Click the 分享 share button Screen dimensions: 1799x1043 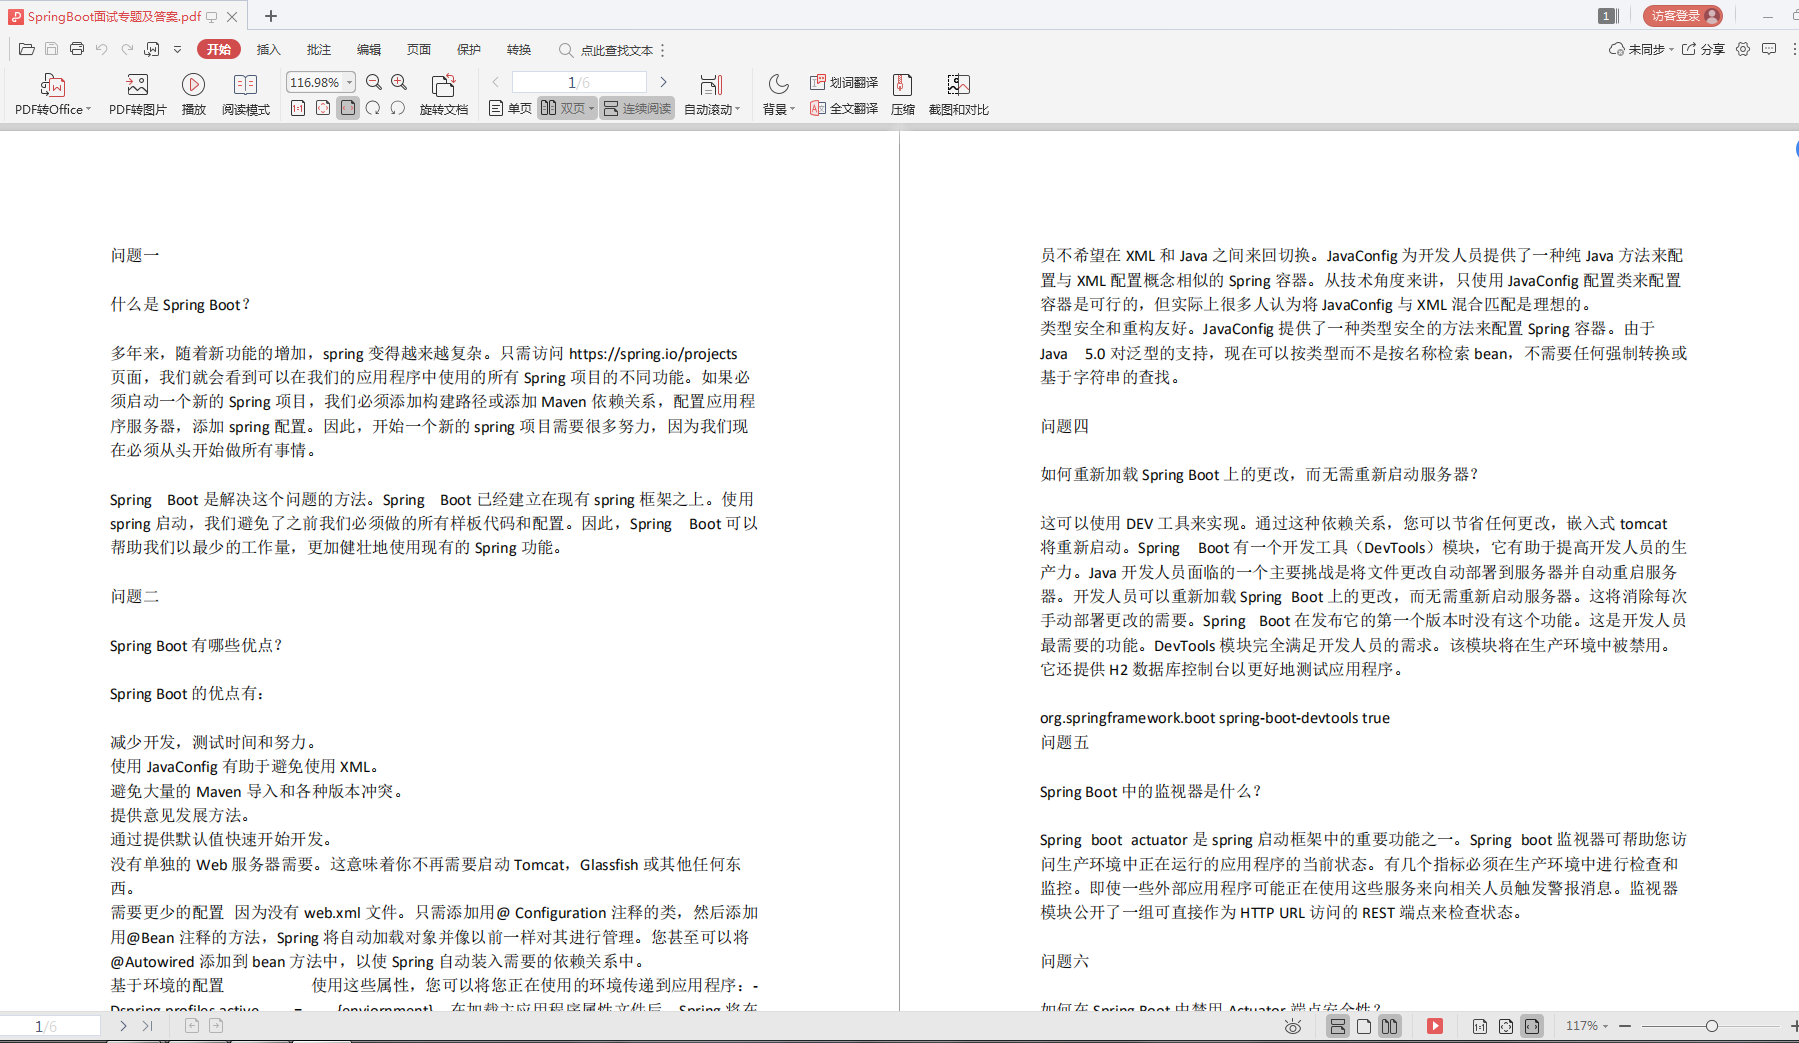1703,49
